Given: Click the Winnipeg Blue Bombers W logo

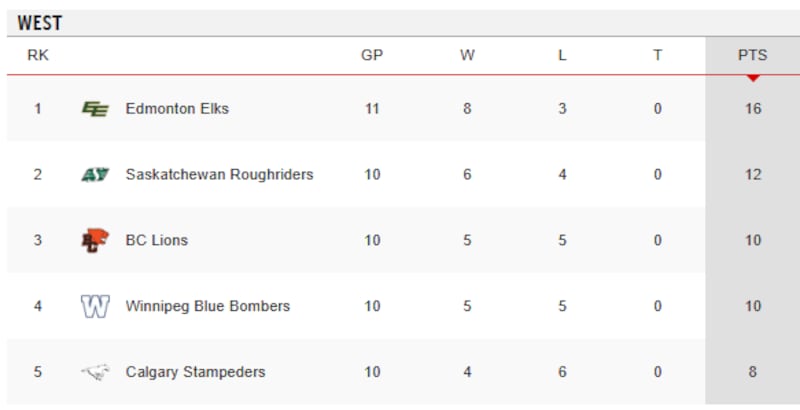Looking at the screenshot, I should 95,306.
